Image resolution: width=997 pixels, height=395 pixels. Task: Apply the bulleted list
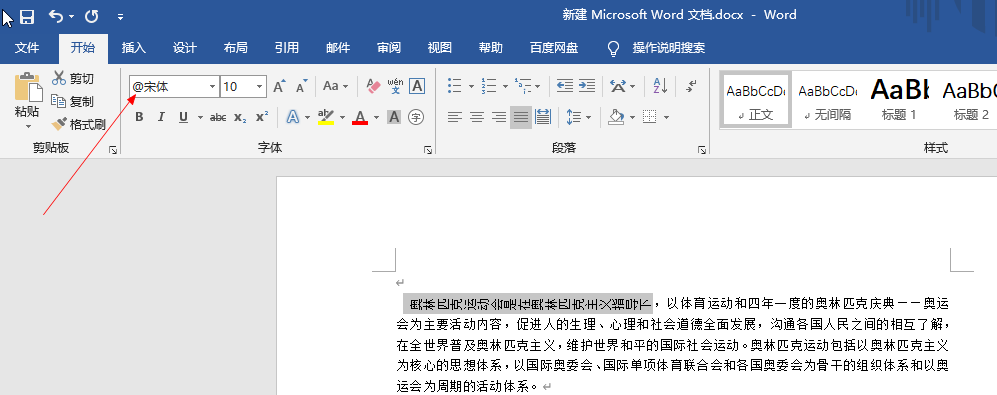pyautogui.click(x=455, y=86)
